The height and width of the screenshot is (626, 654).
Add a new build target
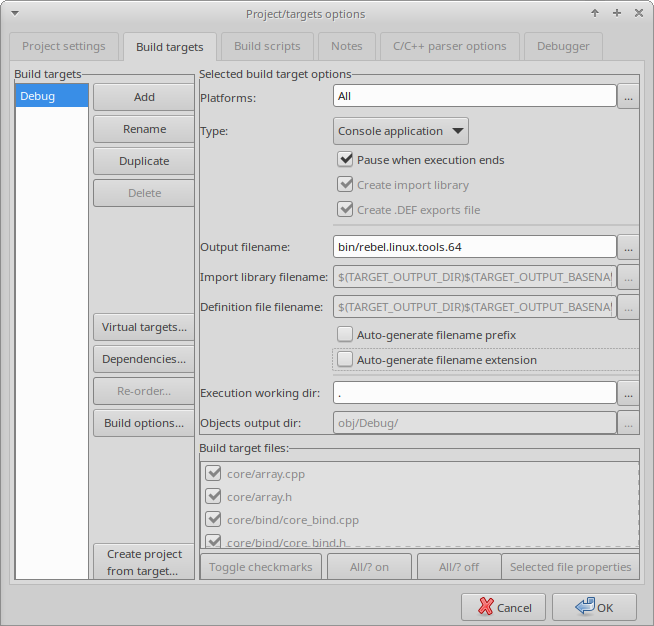pyautogui.click(x=144, y=97)
